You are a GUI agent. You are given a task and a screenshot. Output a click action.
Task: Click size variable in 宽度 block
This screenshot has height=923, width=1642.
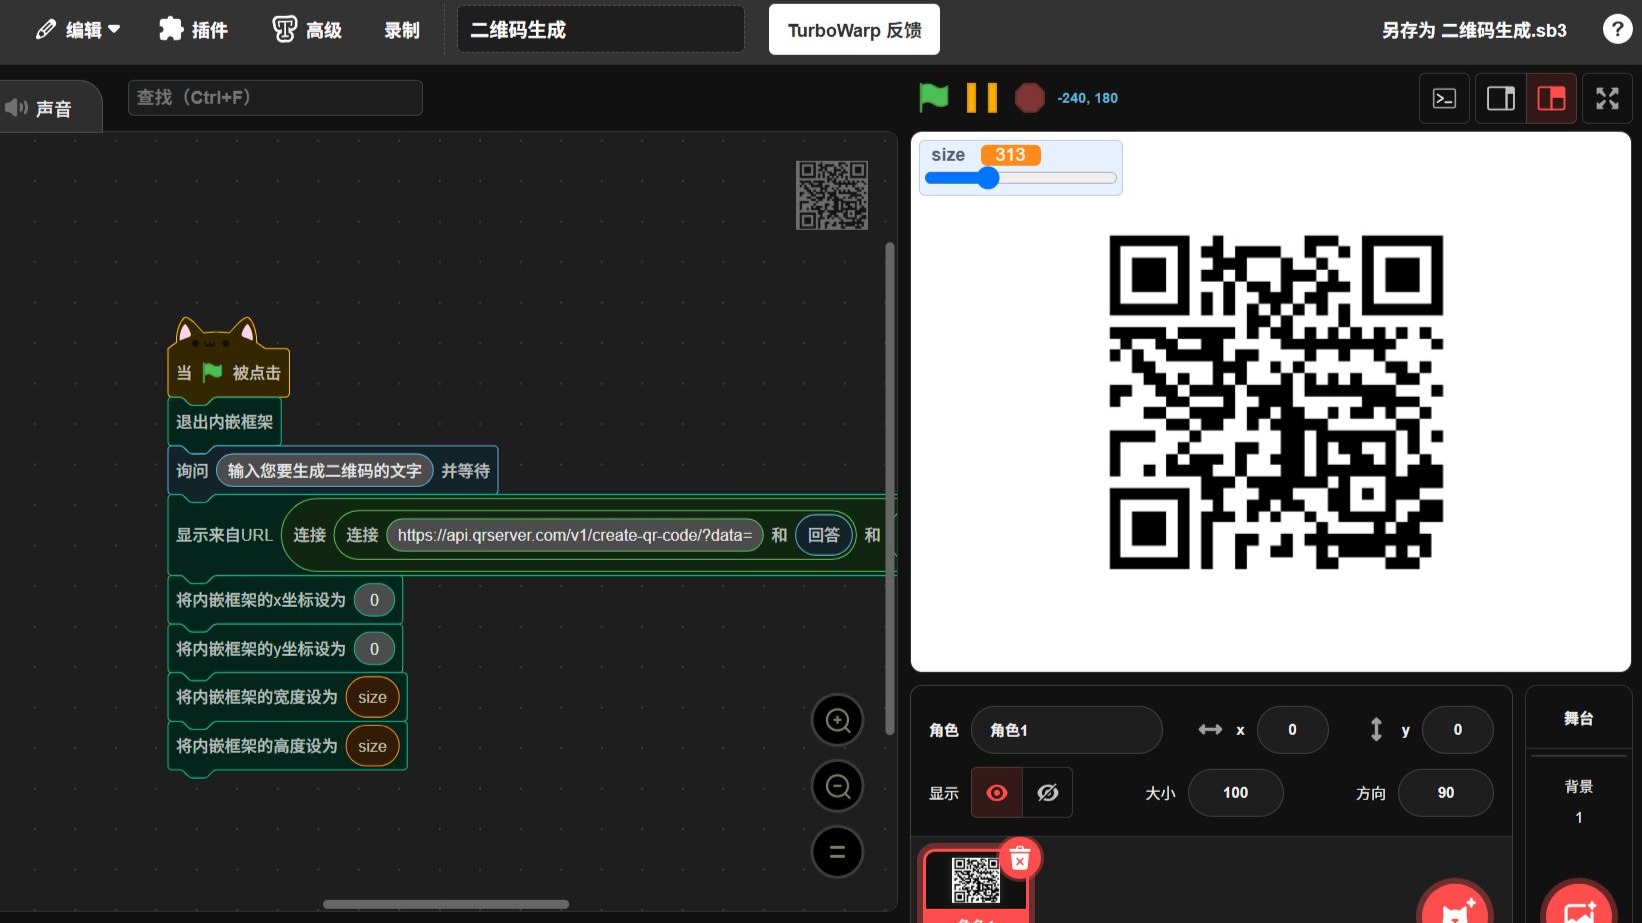tap(372, 697)
